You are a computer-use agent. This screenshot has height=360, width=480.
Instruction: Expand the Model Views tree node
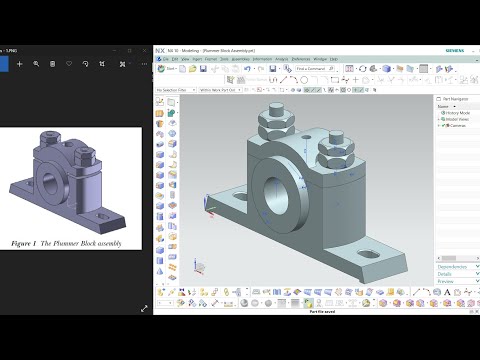[439, 119]
